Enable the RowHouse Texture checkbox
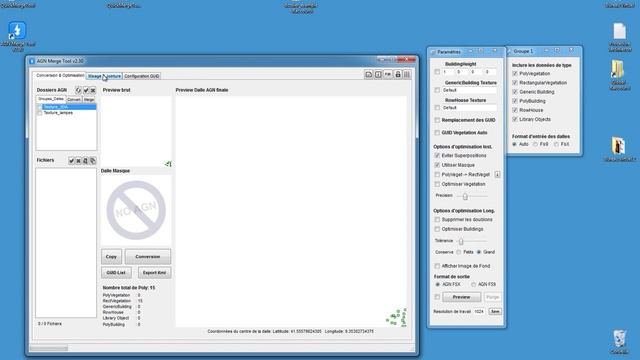640x360 pixels. click(437, 108)
